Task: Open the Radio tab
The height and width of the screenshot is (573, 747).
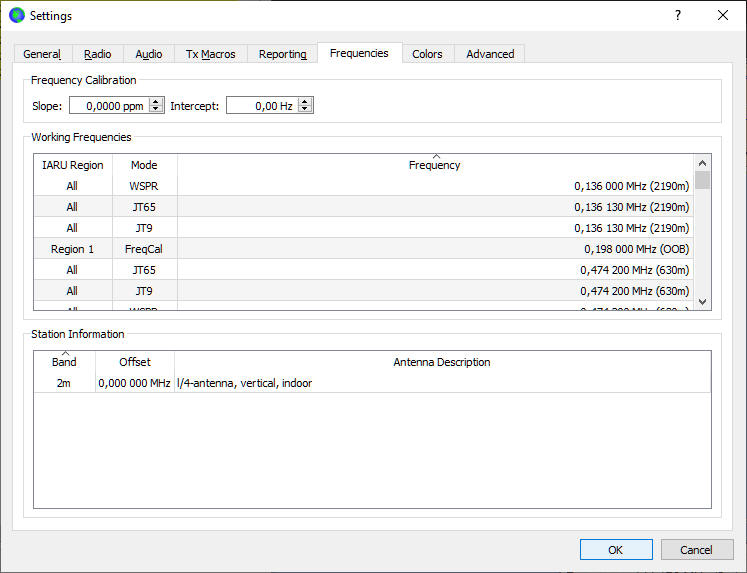Action: (98, 54)
